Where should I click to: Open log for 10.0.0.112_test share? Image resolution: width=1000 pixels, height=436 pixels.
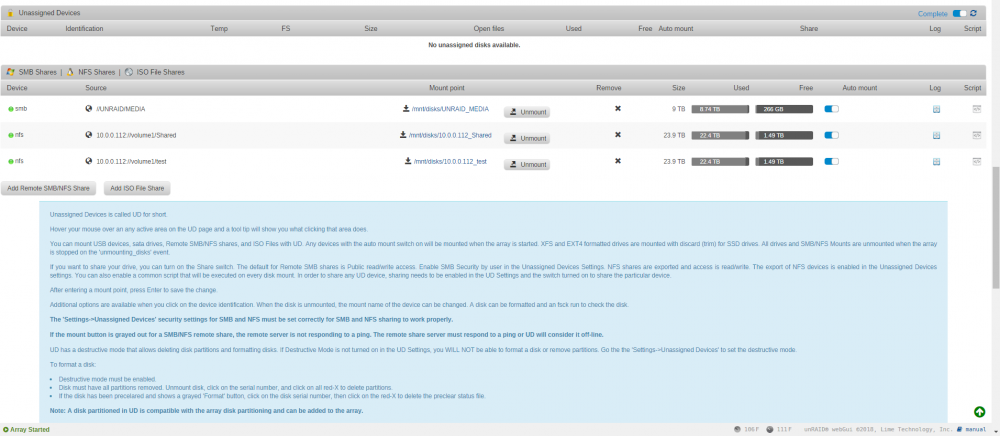[936, 161]
